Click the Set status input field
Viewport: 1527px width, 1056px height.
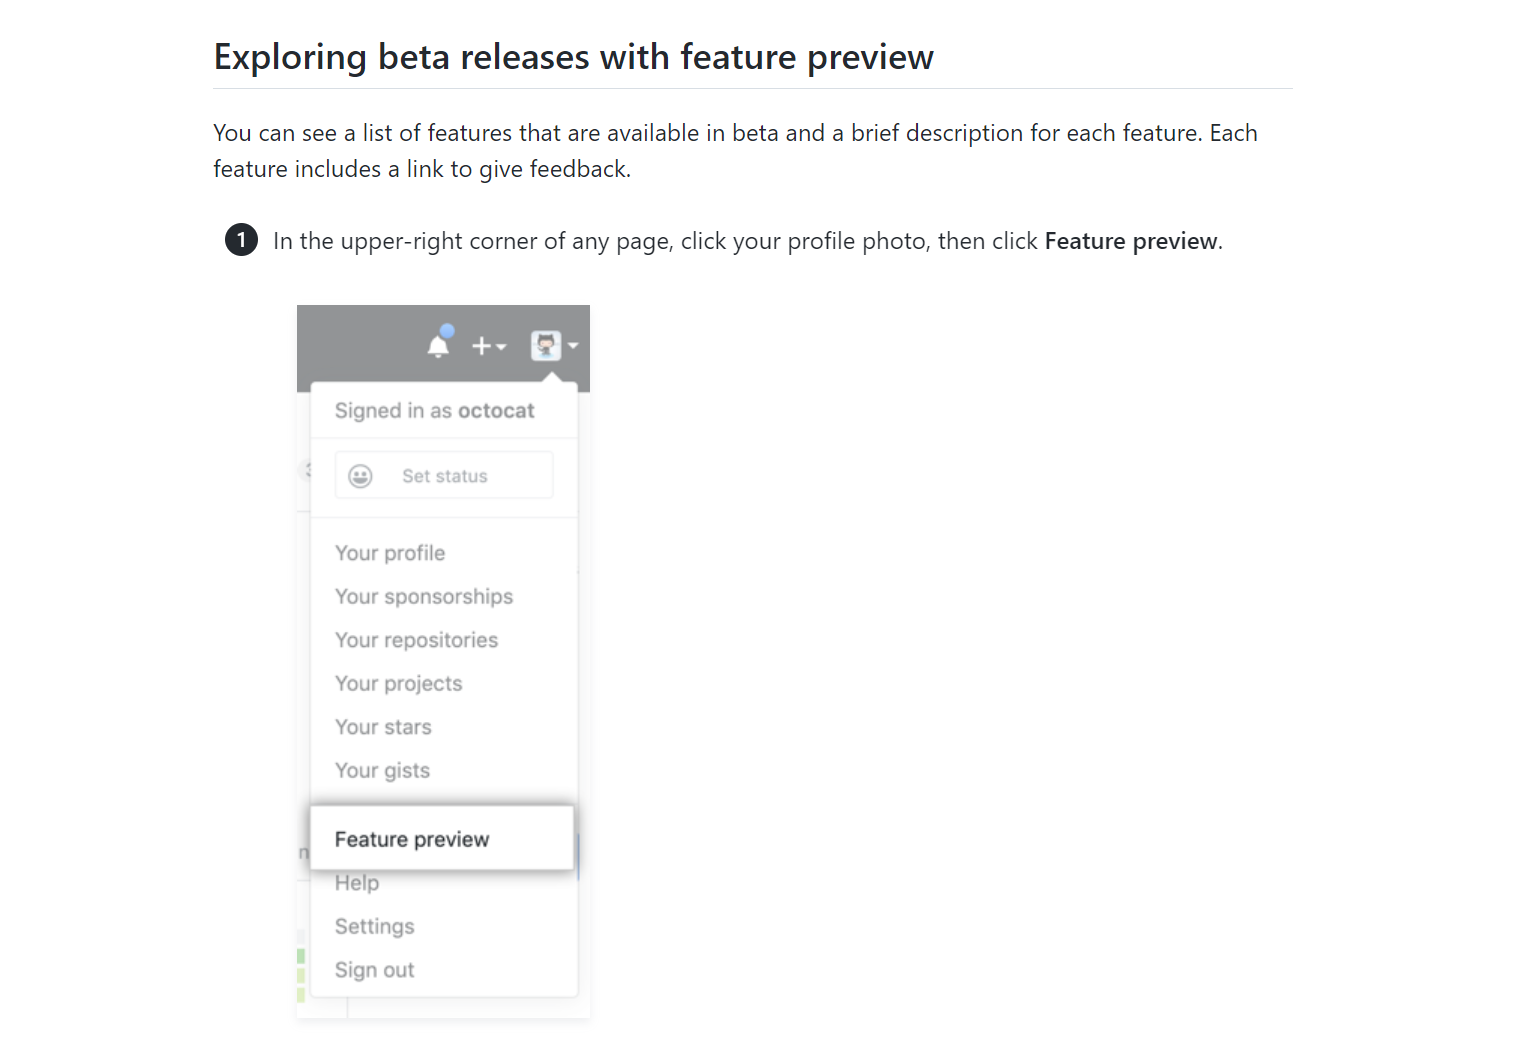tap(443, 475)
